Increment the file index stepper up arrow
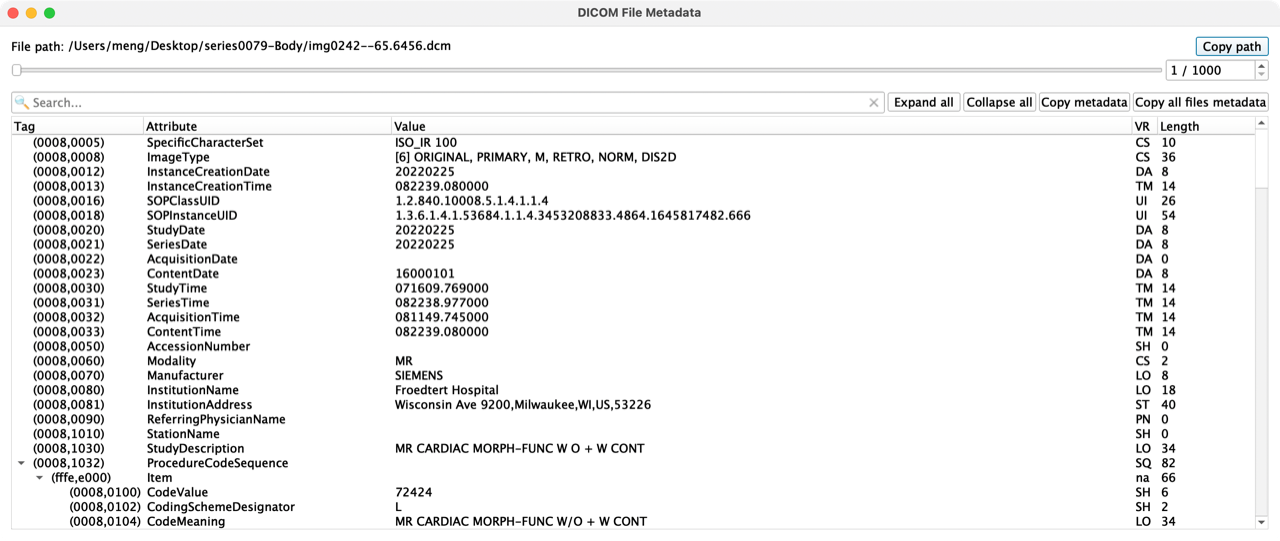Image resolution: width=1280 pixels, height=541 pixels. (x=1261, y=66)
